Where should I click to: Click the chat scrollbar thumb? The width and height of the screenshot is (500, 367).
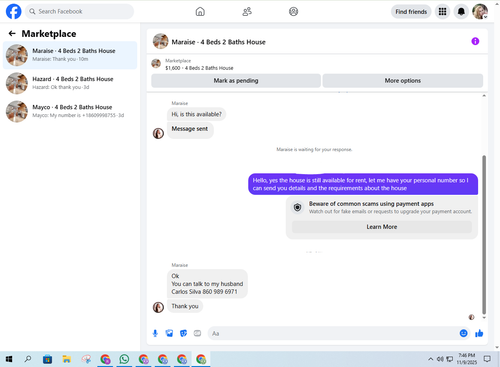(x=484, y=235)
